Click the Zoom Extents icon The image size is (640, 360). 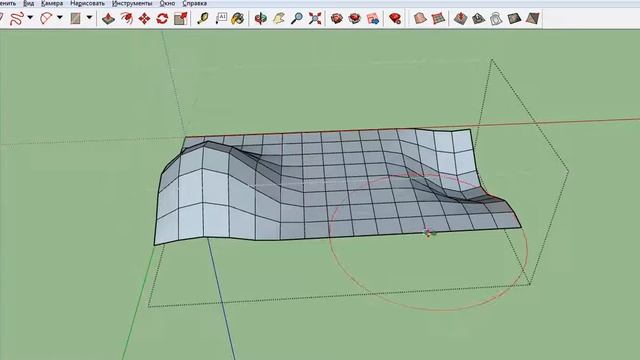pos(315,18)
